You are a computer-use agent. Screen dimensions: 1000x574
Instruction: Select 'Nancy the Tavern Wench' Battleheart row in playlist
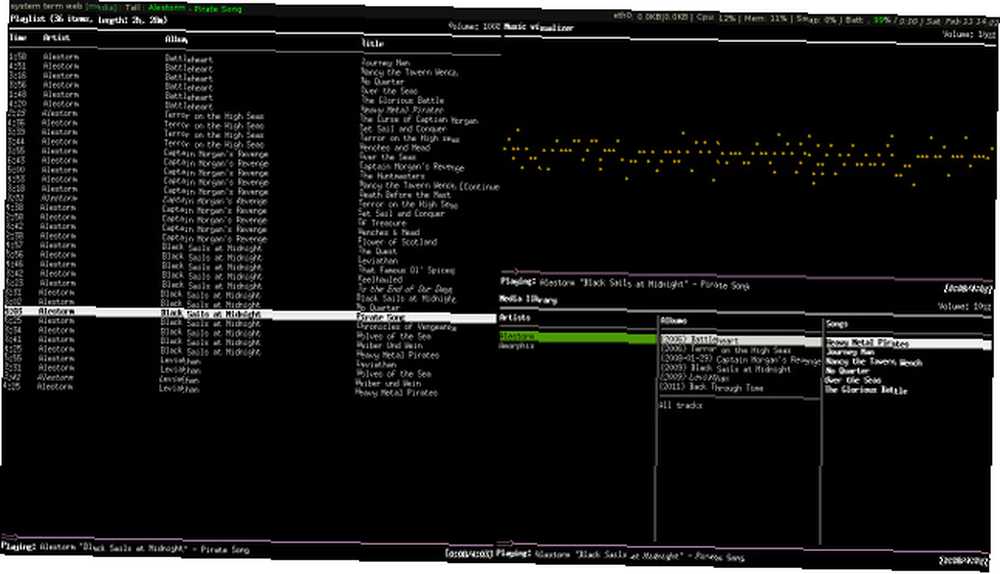pyautogui.click(x=254, y=71)
